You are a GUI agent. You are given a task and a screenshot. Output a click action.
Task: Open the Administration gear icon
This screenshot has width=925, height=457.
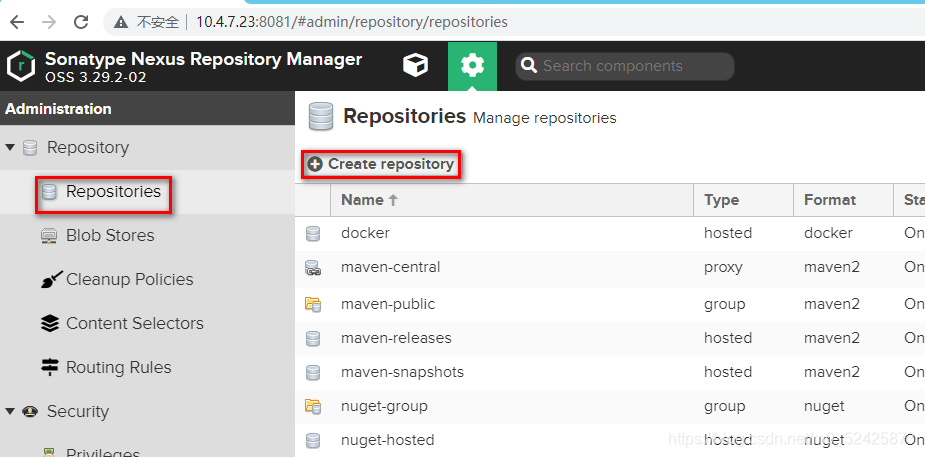[472, 65]
